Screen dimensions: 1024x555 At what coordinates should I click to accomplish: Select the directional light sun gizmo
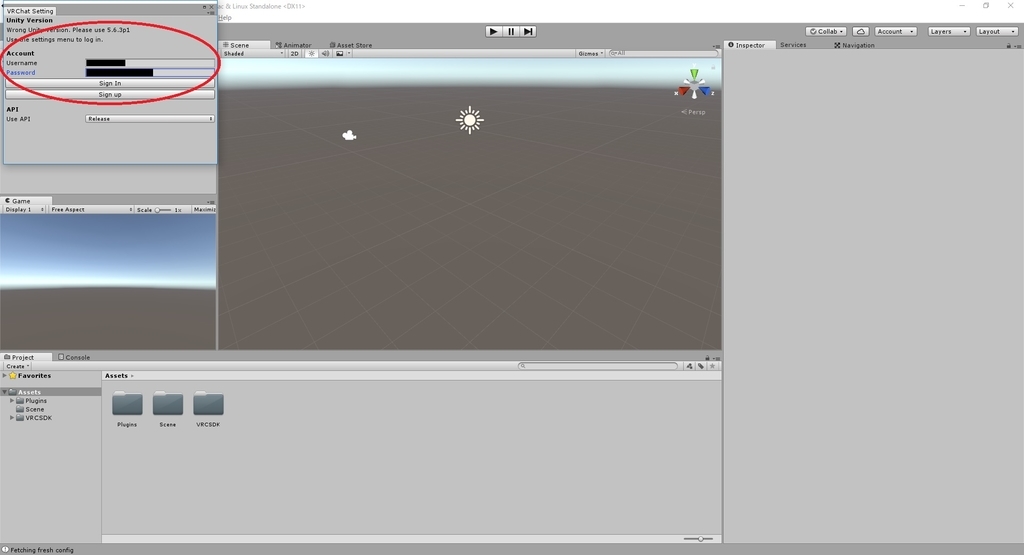pos(470,120)
